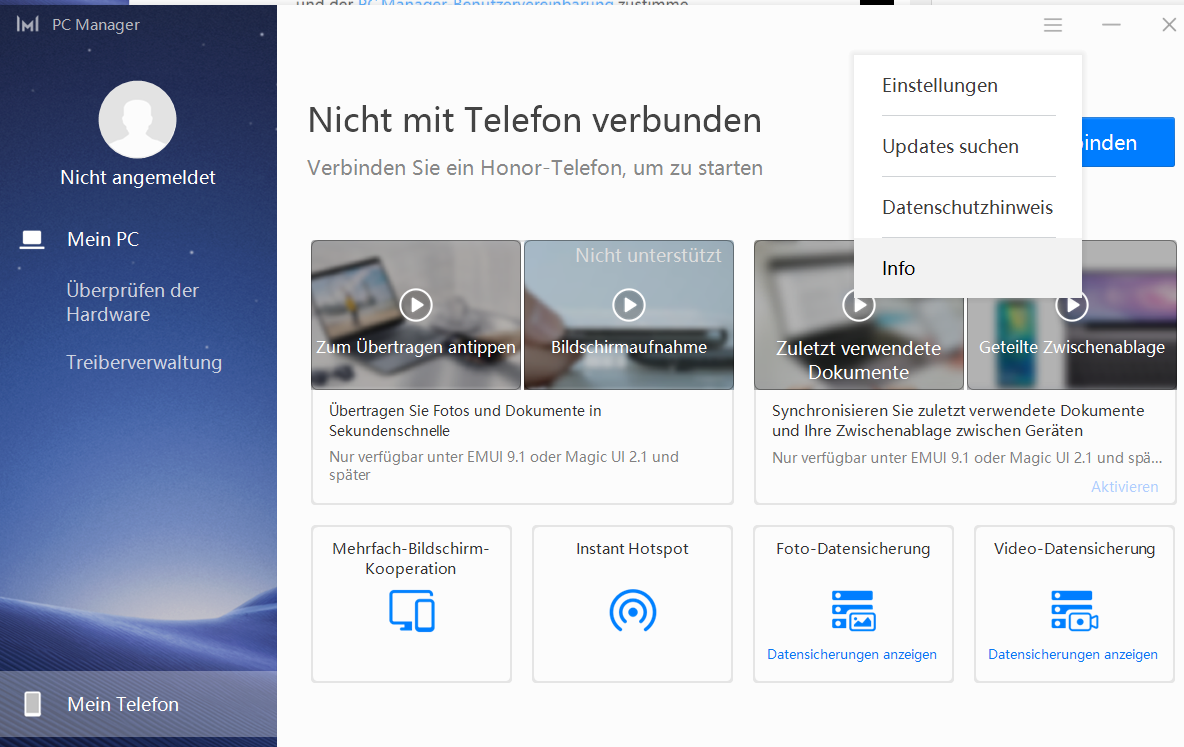Click the Mein Telefon phone icon
This screenshot has height=747, width=1184.
(32, 704)
